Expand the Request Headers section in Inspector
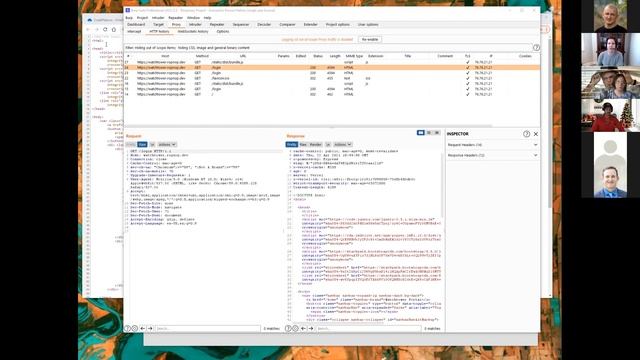640x360 pixels. (x=492, y=145)
